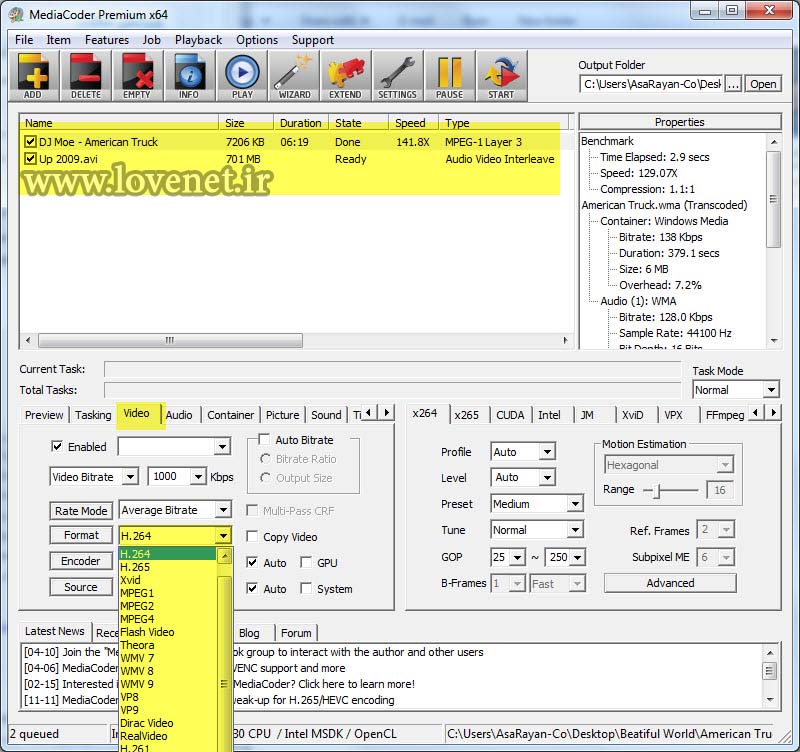This screenshot has height=752, width=800.
Task: Open the Features menu
Action: coord(107,40)
